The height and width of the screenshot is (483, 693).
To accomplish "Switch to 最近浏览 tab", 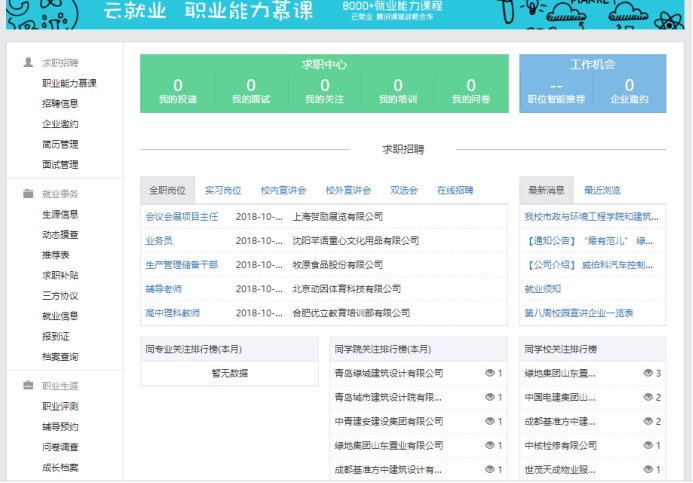I will pyautogui.click(x=602, y=190).
